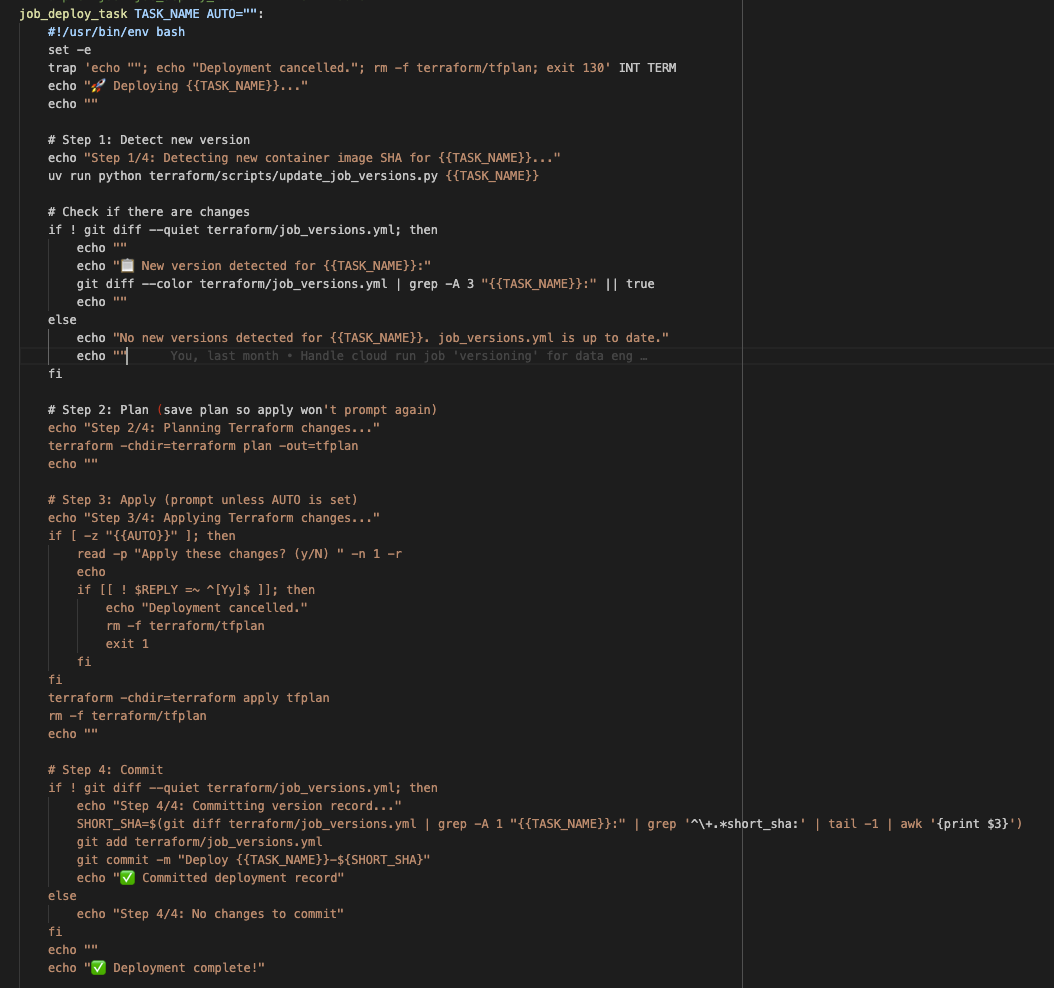Open the GitLens blame annotation 'You, last month'
1054x988 pixels.
(x=408, y=356)
